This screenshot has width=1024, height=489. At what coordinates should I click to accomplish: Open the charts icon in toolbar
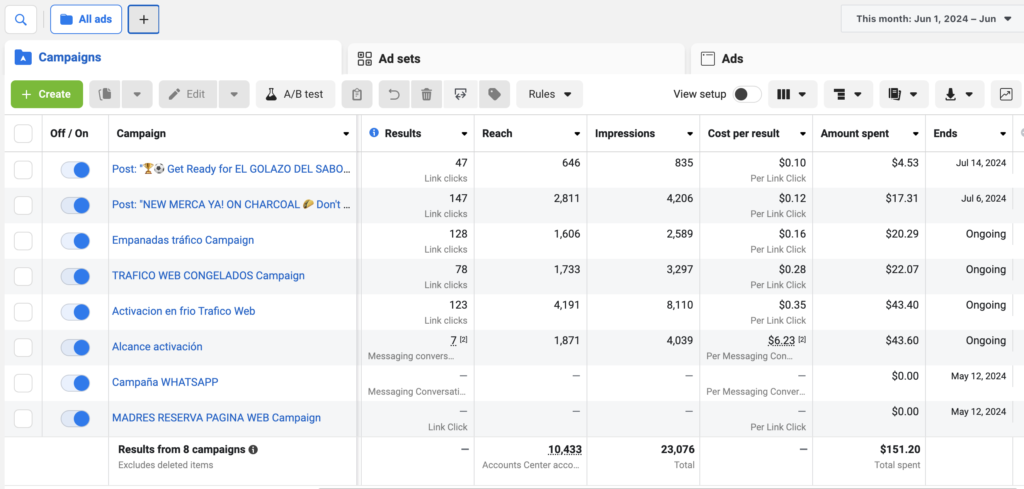pos(1006,94)
